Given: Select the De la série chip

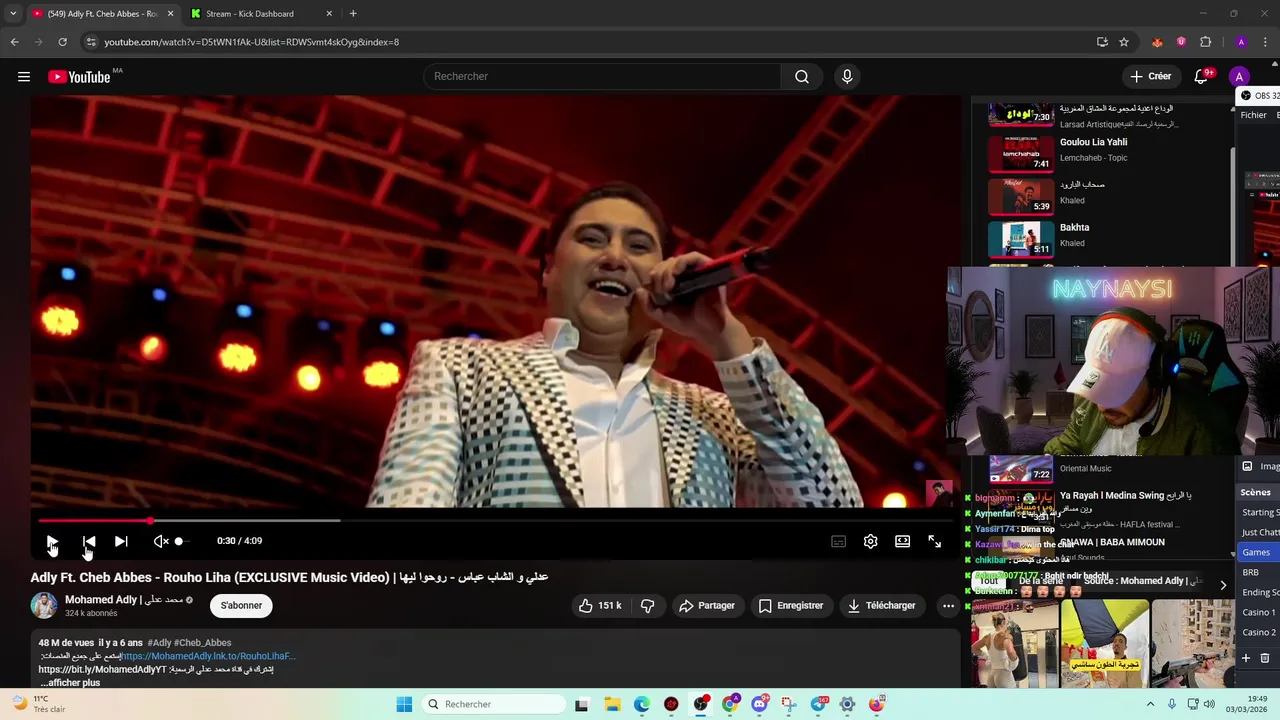Looking at the screenshot, I should pos(1041,581).
